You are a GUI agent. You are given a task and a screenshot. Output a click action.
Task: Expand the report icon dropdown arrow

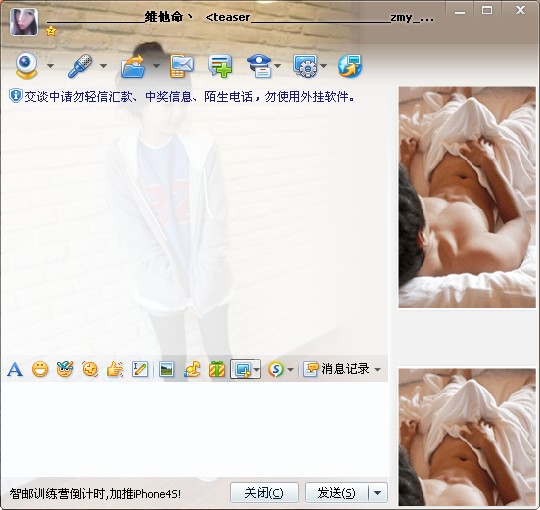[277, 66]
